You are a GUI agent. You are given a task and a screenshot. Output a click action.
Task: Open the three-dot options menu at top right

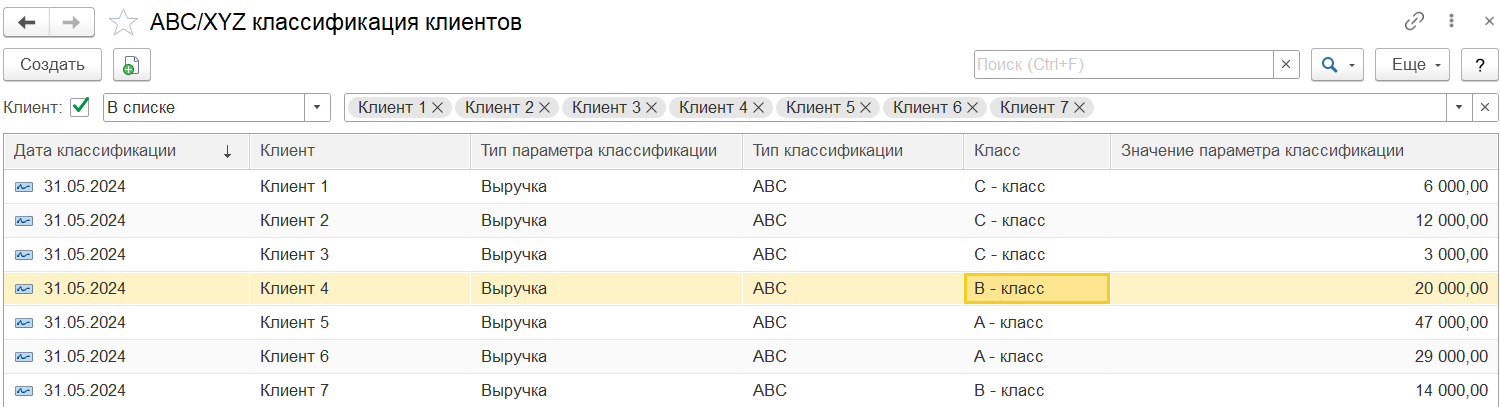(x=1450, y=21)
